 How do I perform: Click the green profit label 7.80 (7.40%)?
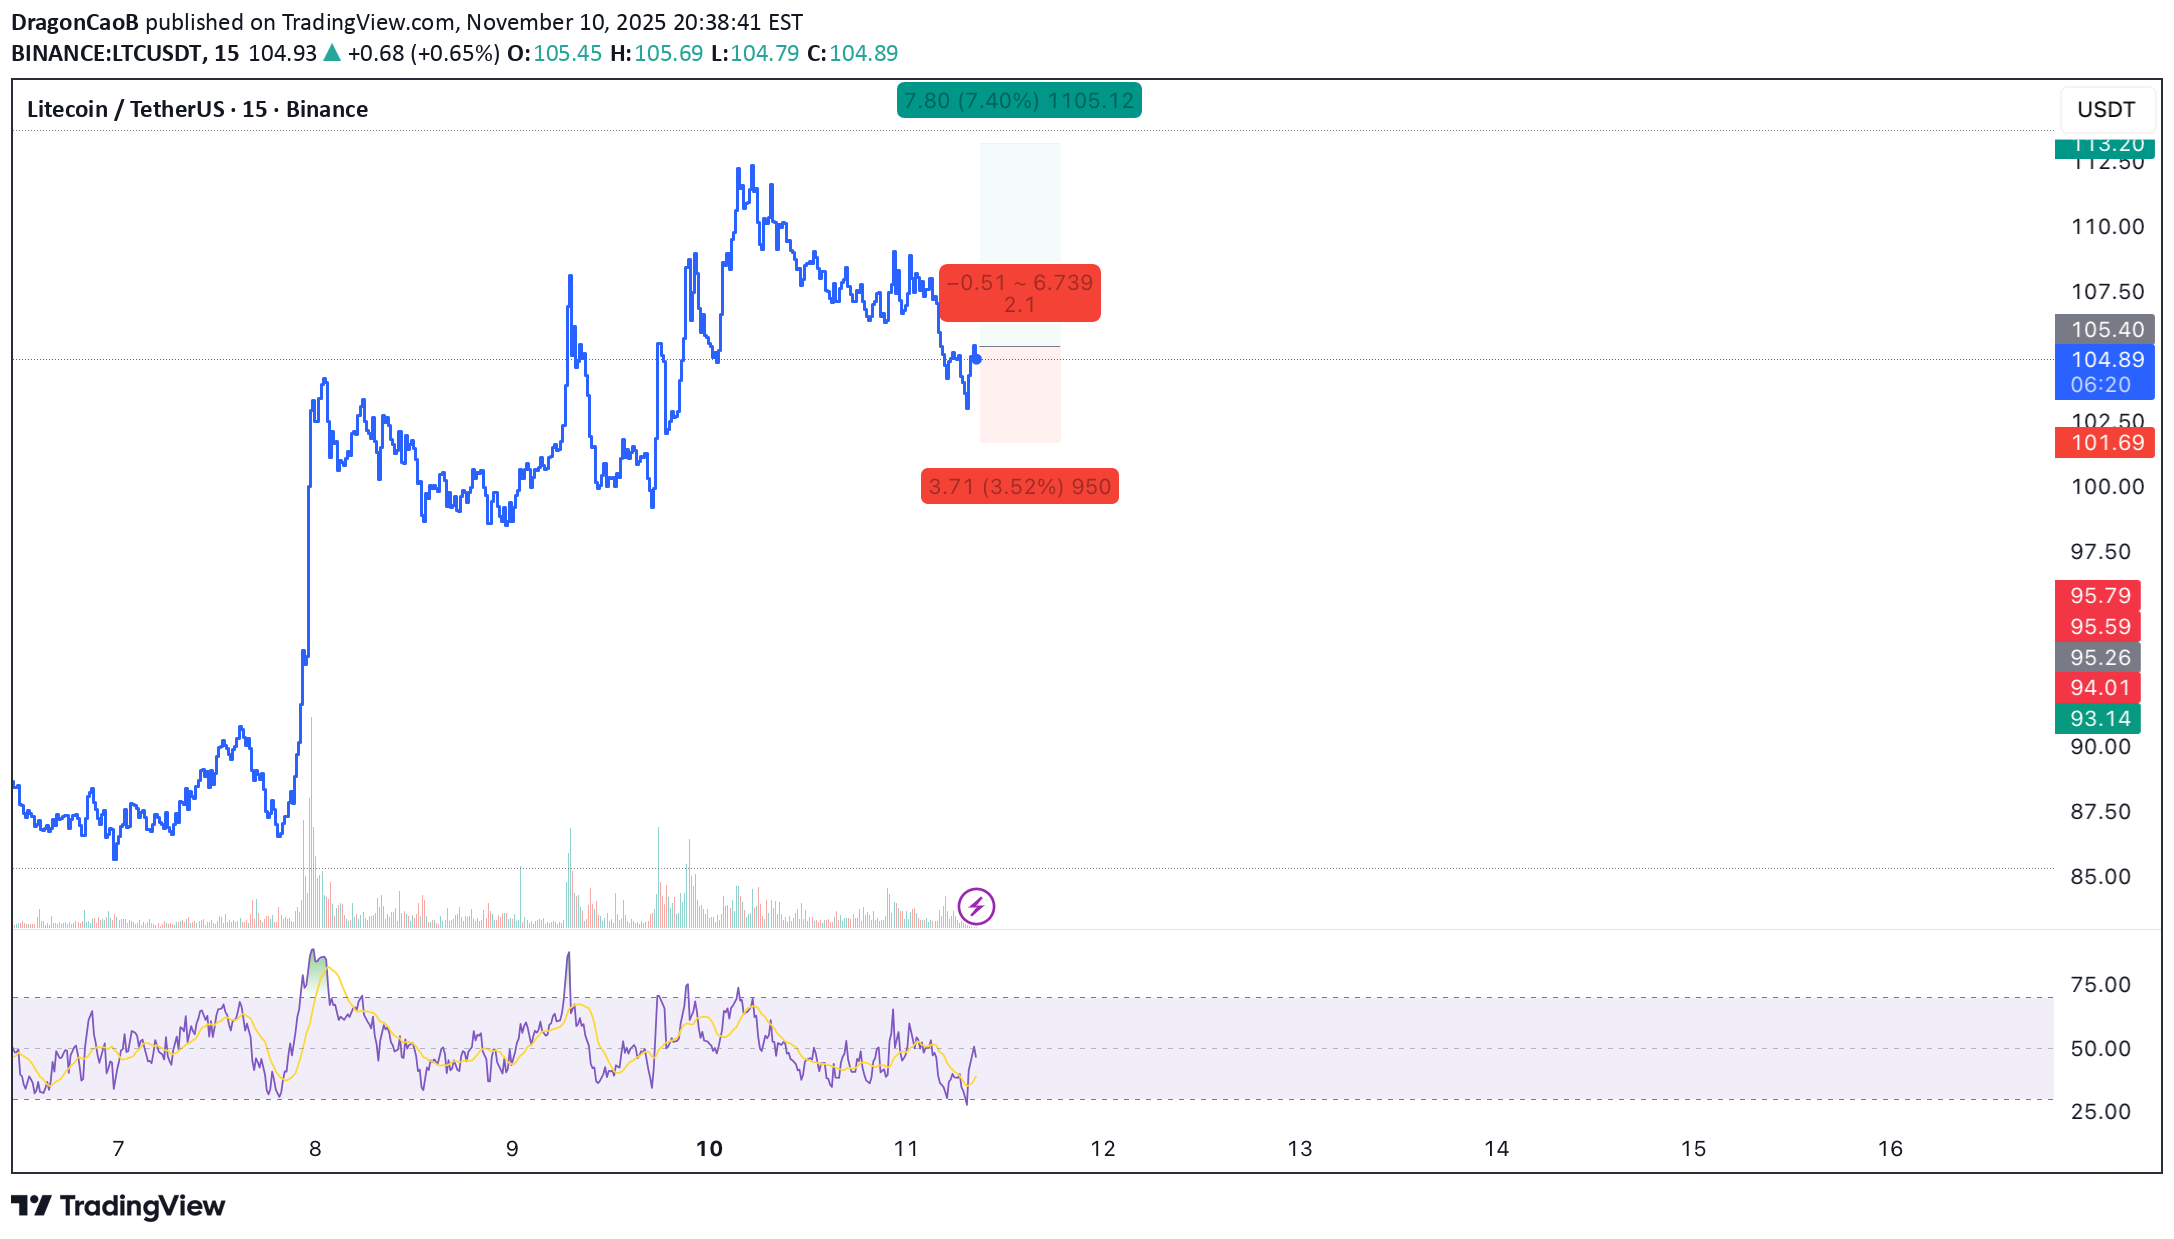pyautogui.click(x=1018, y=101)
